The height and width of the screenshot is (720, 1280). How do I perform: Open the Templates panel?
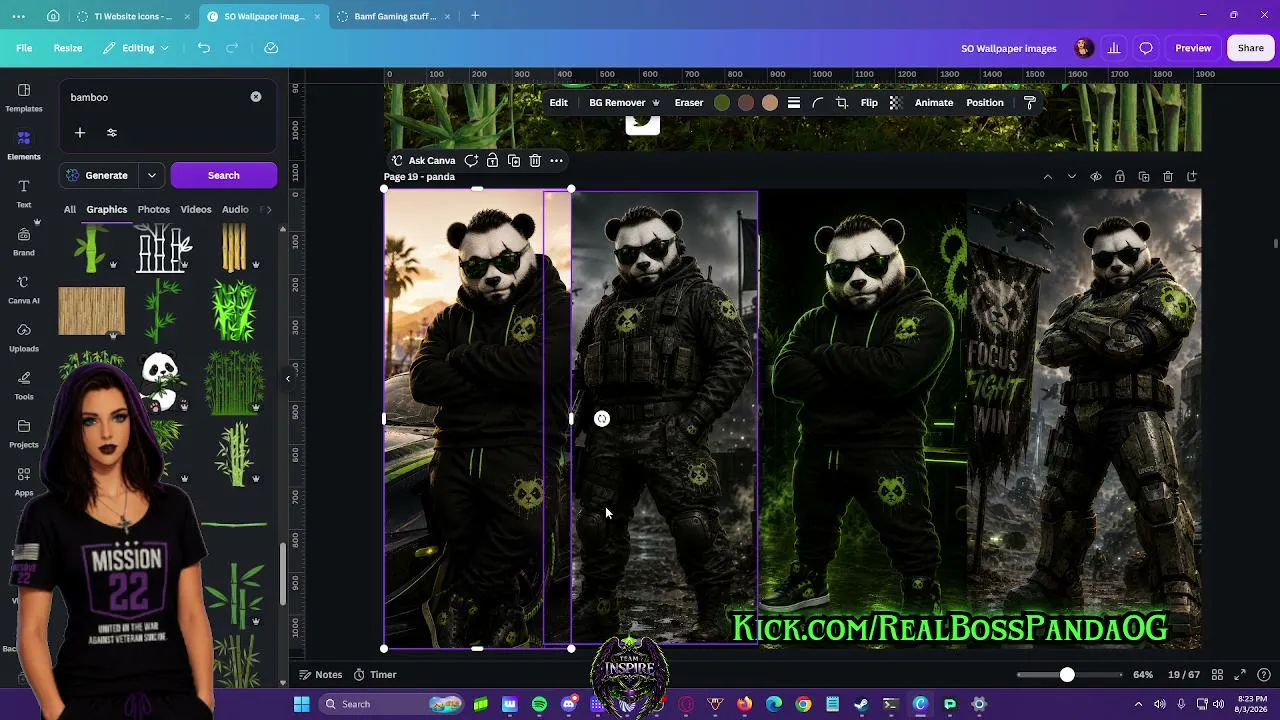tap(24, 97)
